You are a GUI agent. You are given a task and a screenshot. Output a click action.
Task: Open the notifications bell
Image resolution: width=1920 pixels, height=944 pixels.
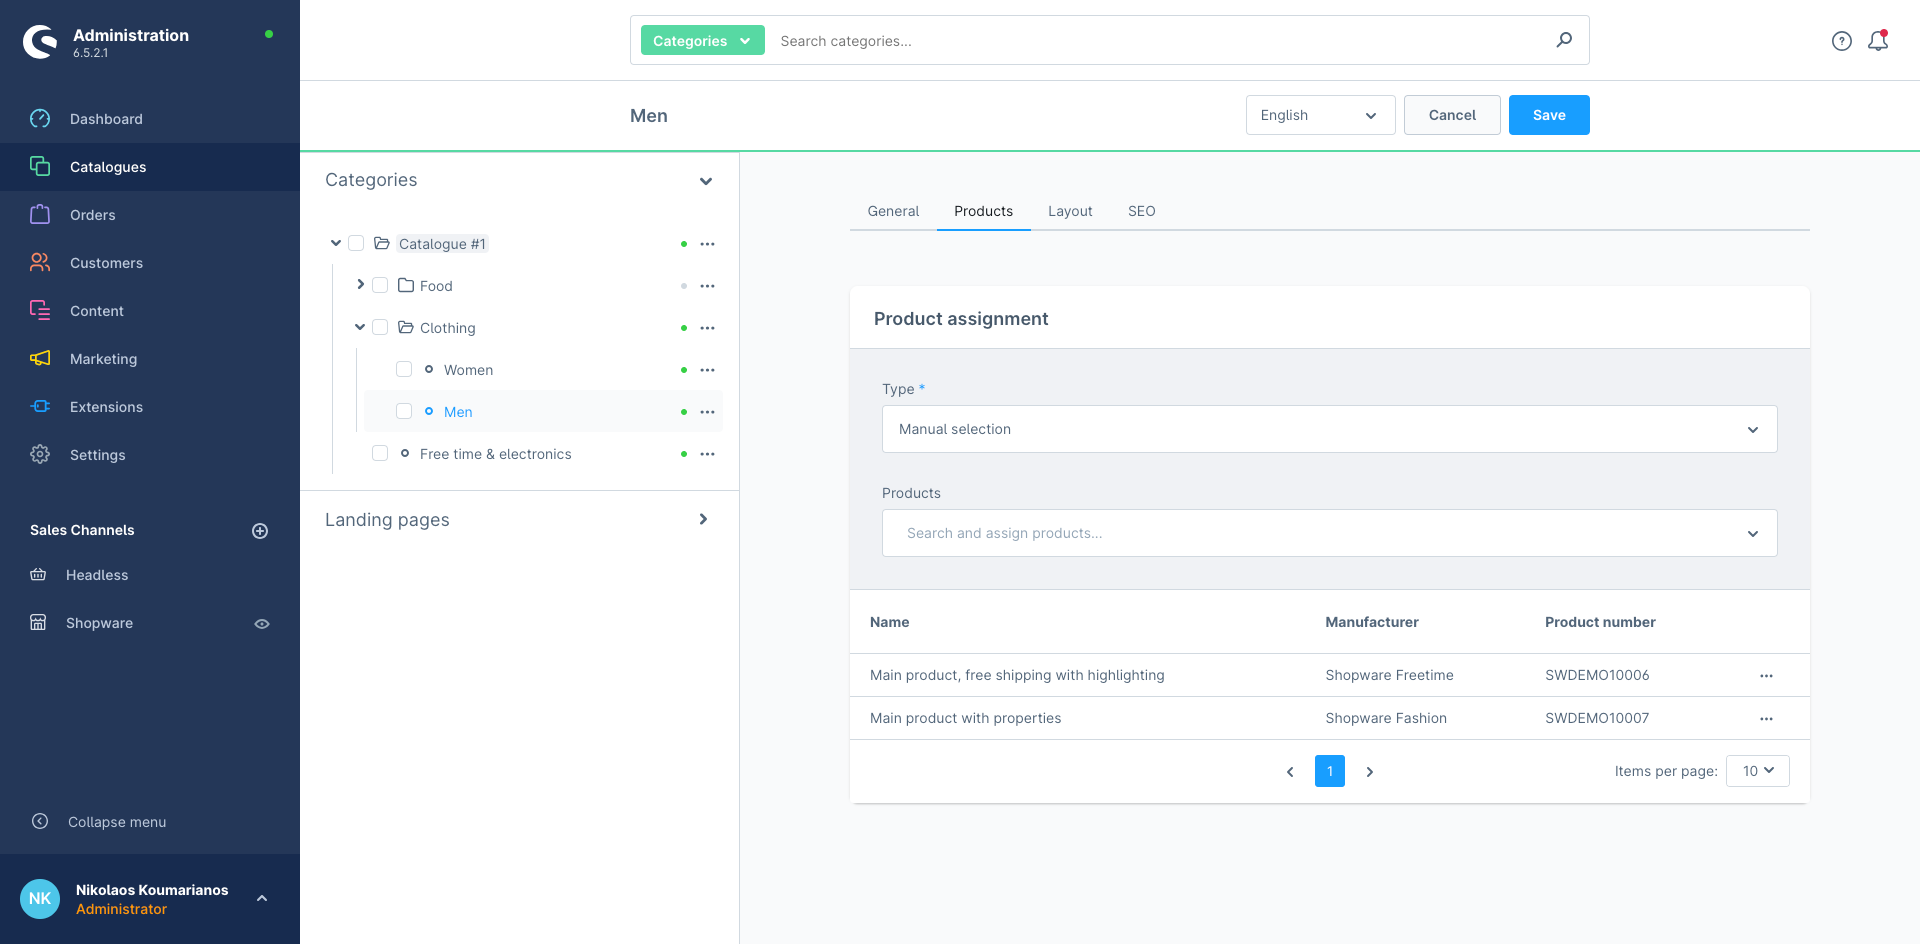tap(1878, 41)
